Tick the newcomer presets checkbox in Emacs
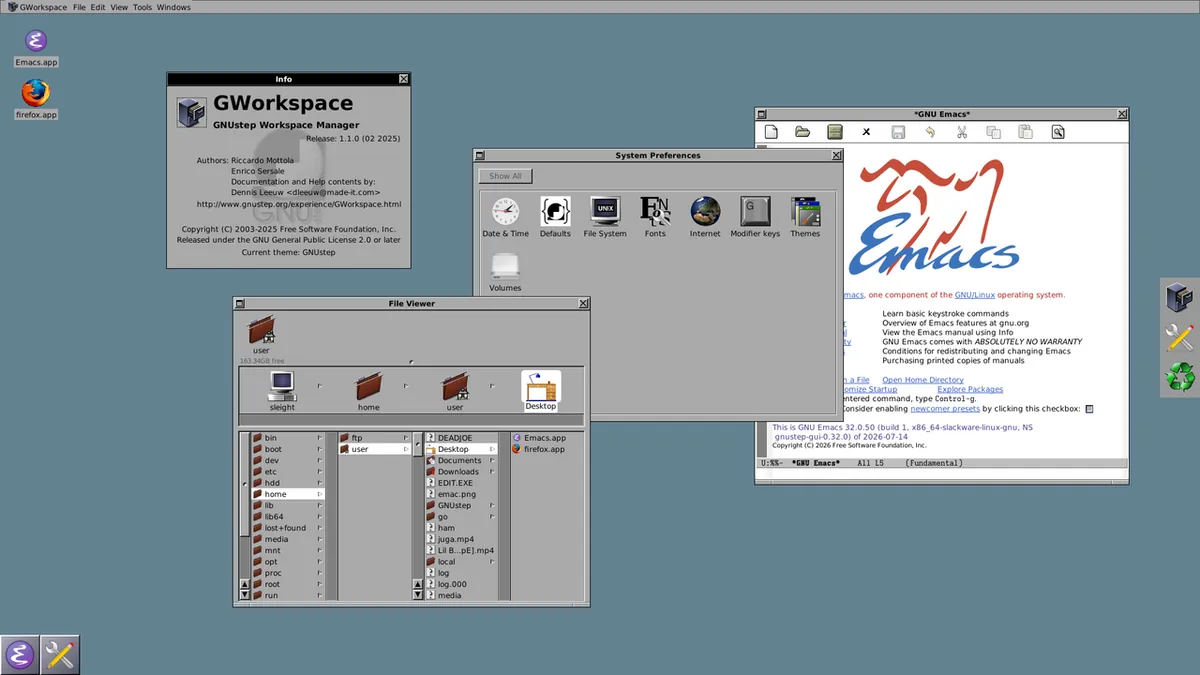The height and width of the screenshot is (675, 1200). [1089, 409]
